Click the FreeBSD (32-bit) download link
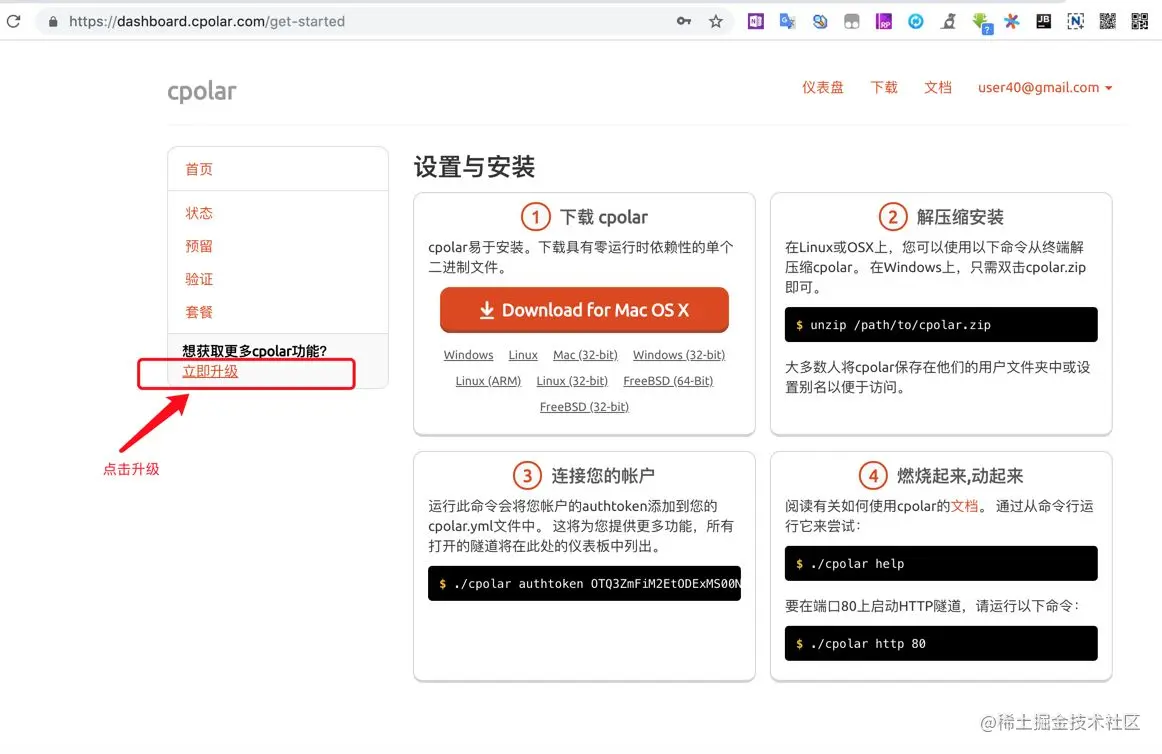 (584, 407)
